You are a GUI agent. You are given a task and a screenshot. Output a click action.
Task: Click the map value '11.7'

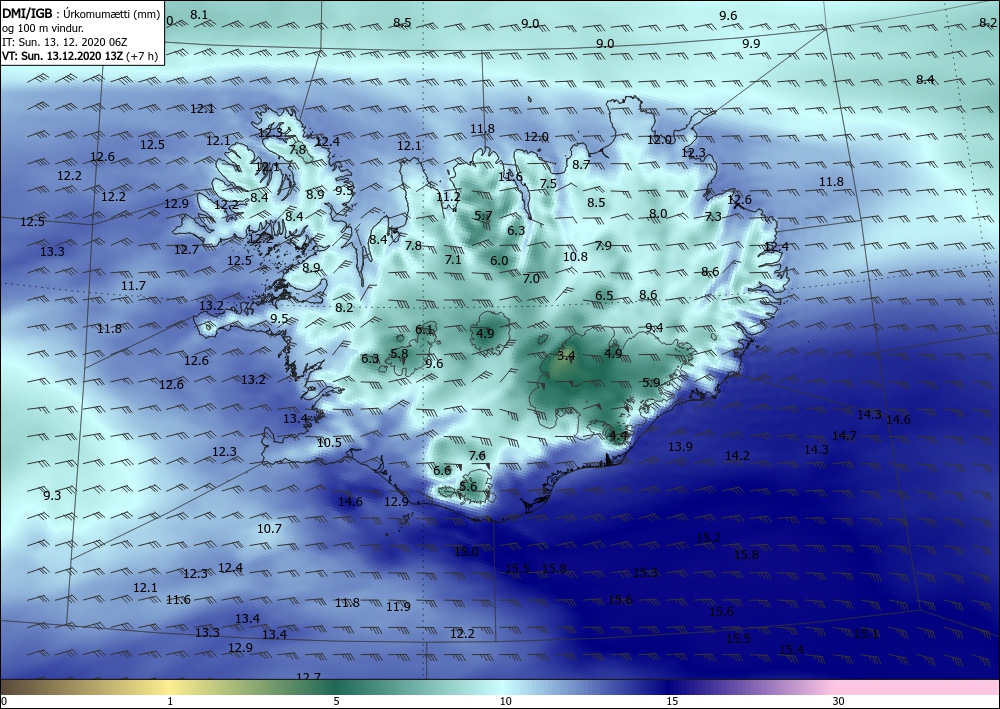(x=133, y=286)
